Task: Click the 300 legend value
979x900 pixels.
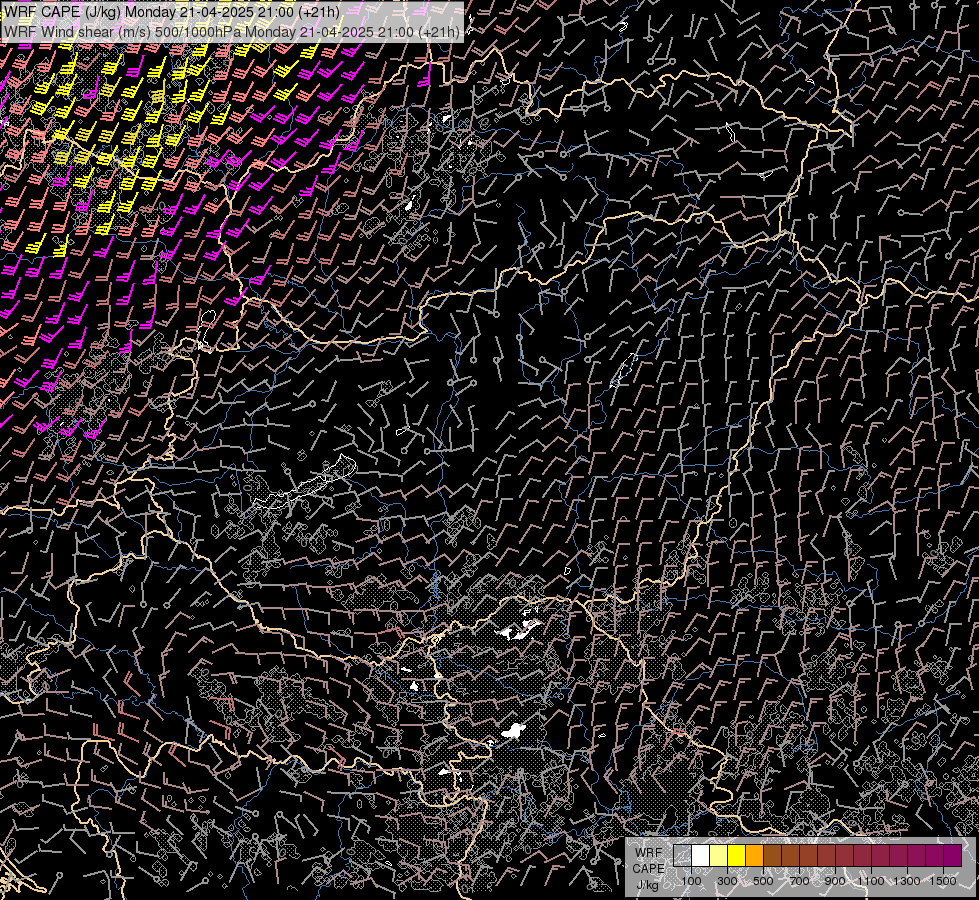Action: tap(727, 881)
